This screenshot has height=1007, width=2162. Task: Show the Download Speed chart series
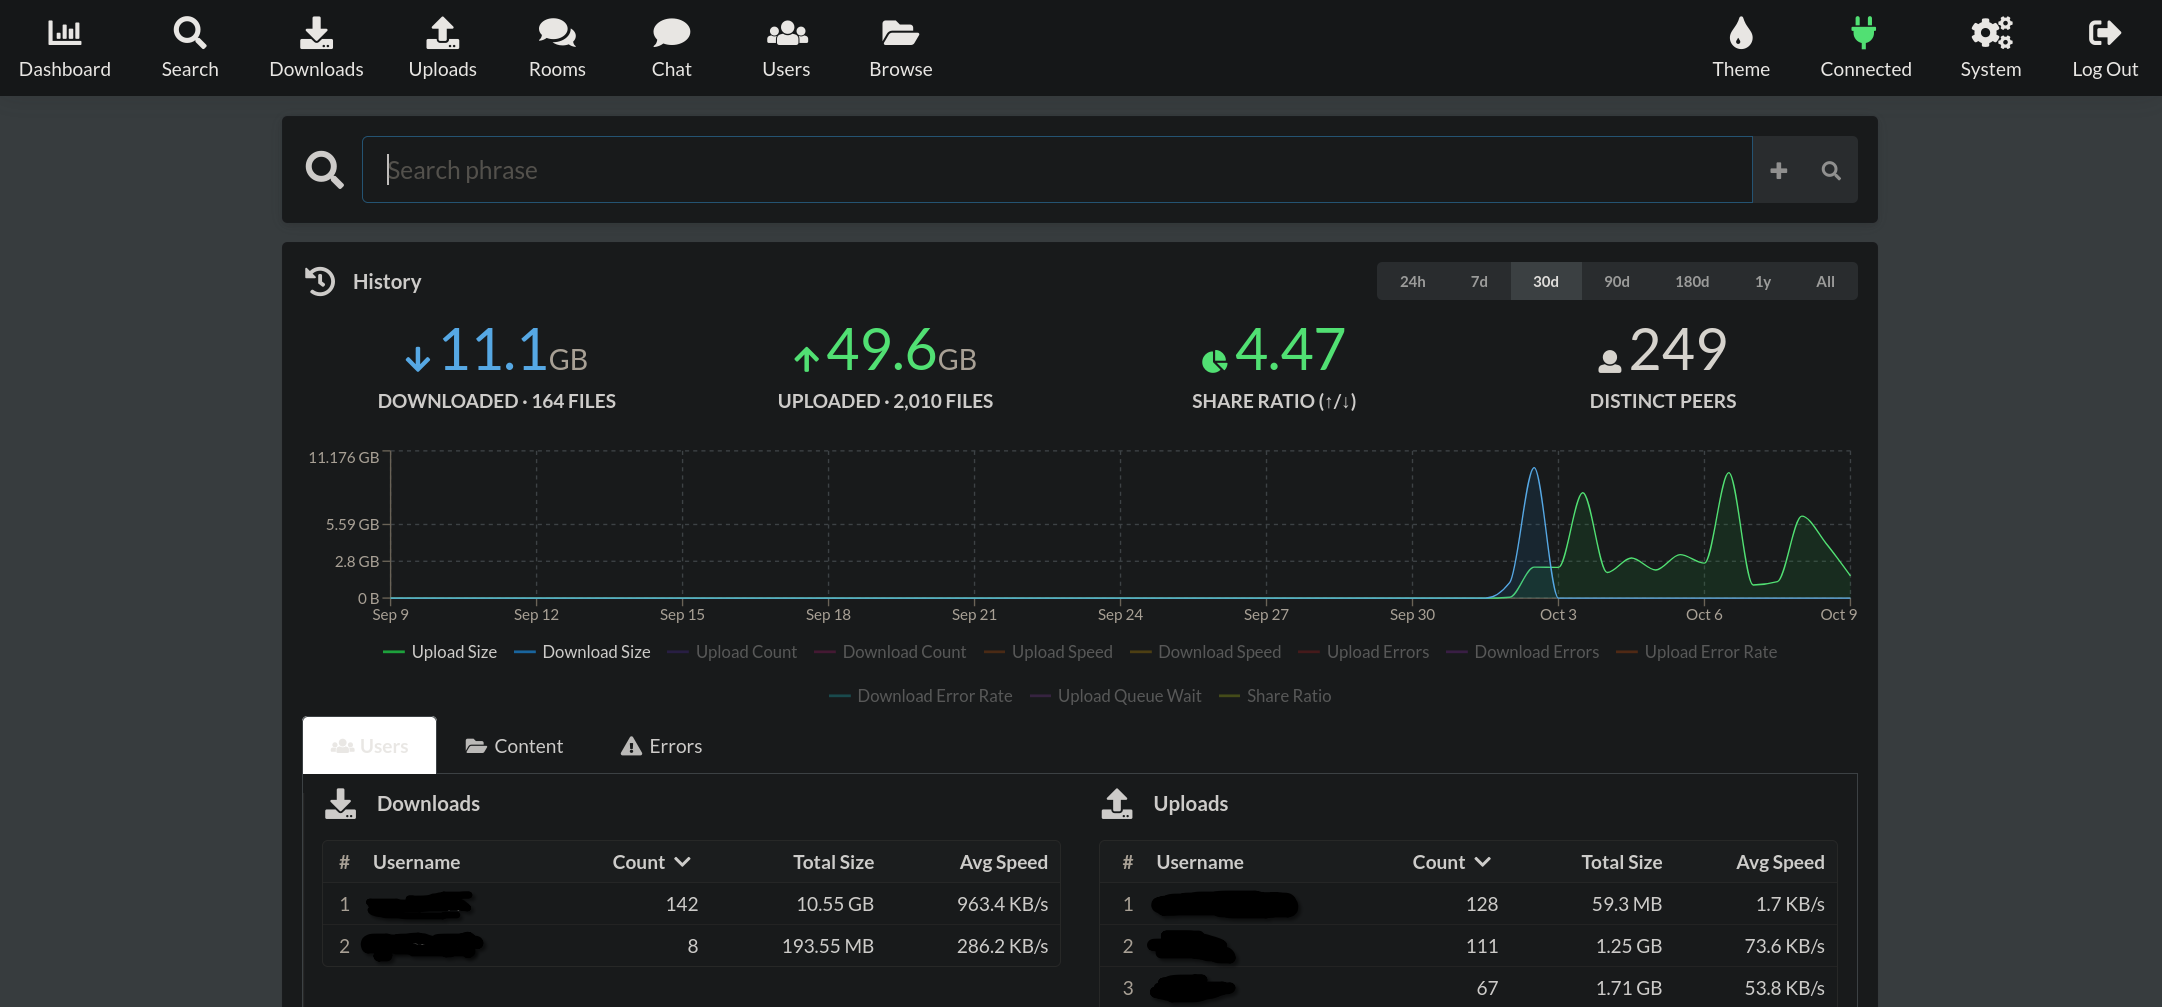pos(1205,652)
